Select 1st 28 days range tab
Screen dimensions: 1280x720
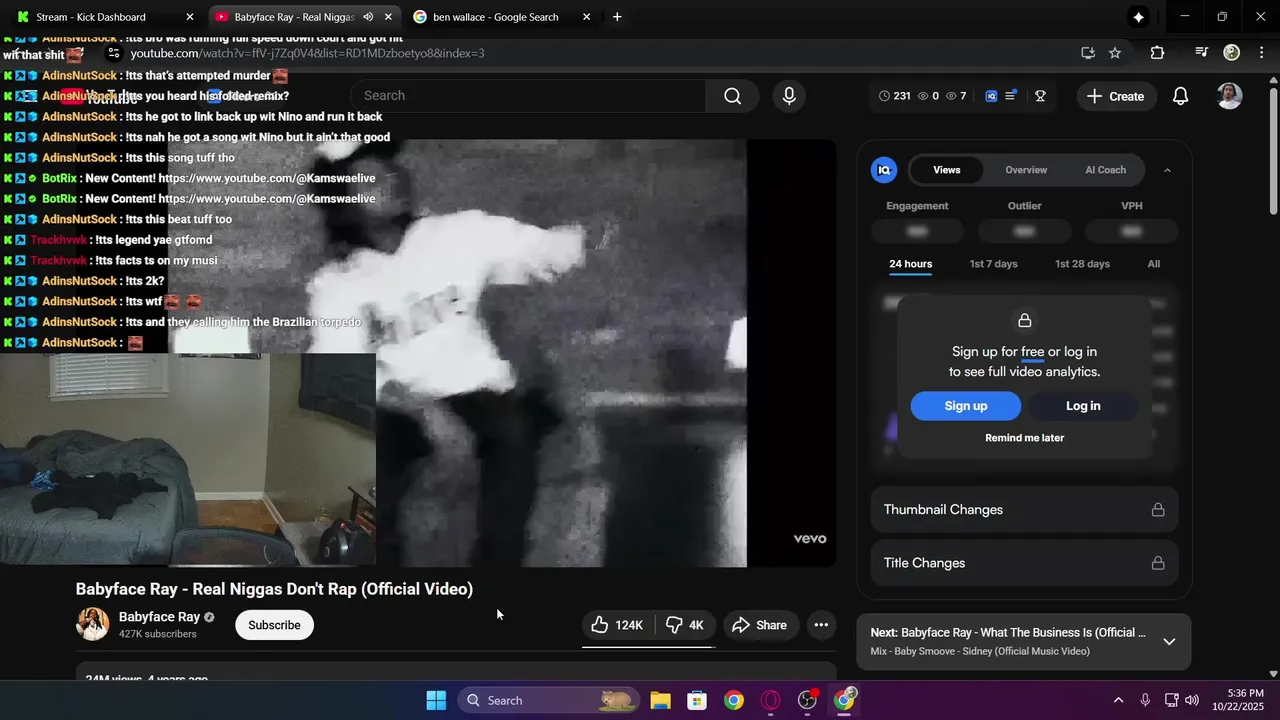[1082, 264]
